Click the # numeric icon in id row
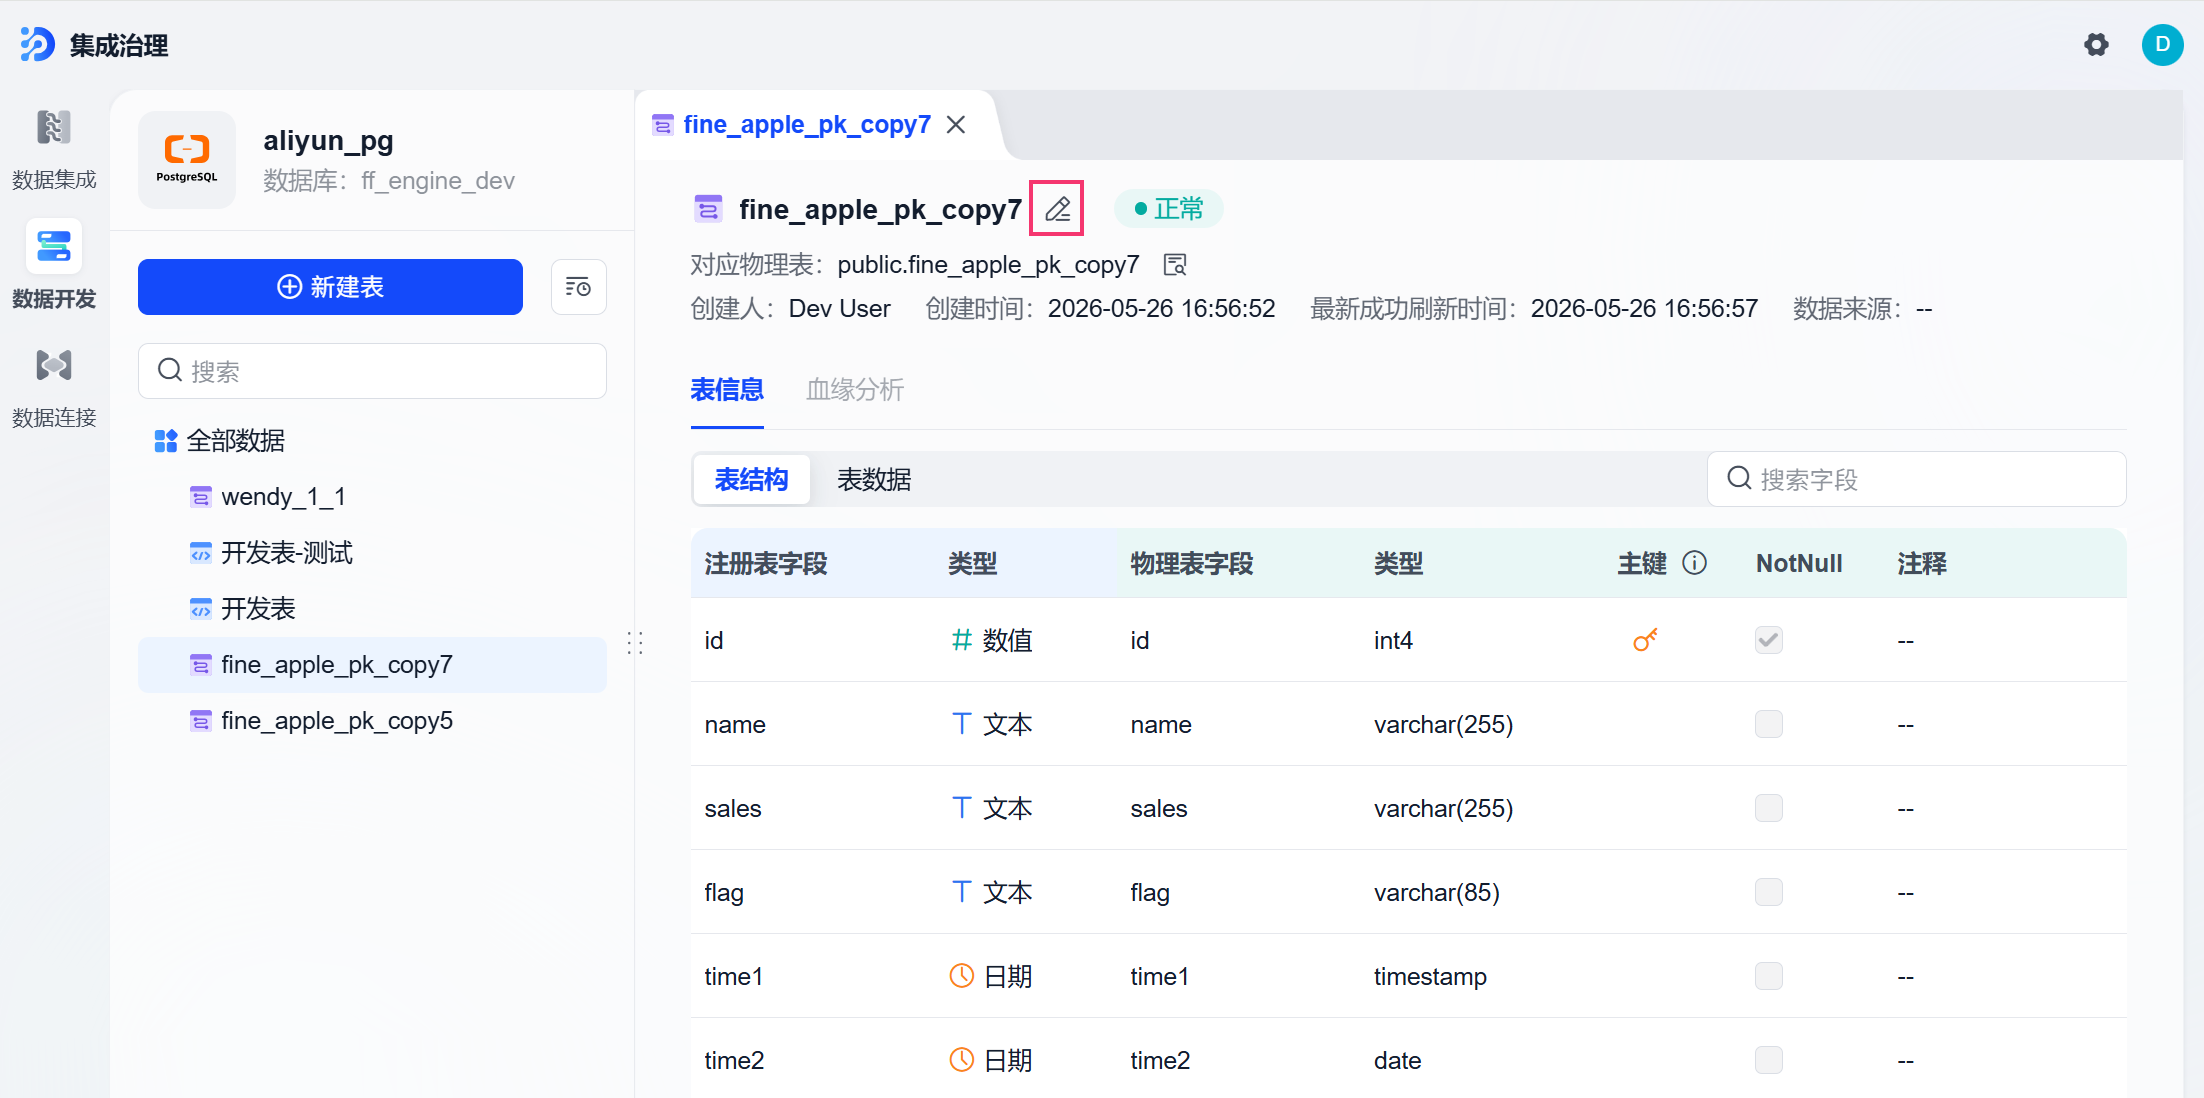This screenshot has width=2204, height=1098. coord(961,640)
